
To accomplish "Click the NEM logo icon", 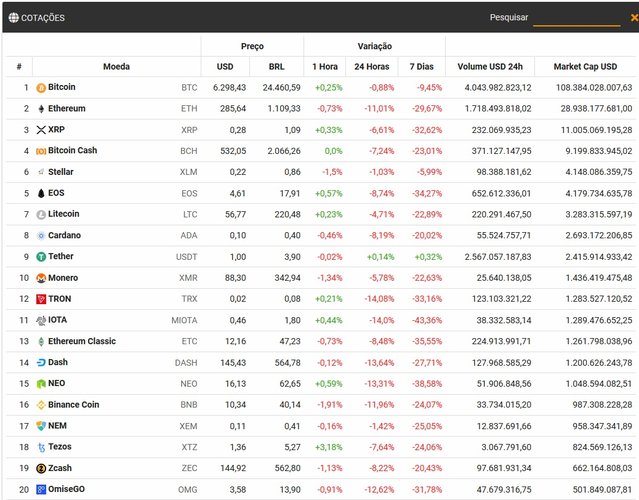I will [x=41, y=426].
